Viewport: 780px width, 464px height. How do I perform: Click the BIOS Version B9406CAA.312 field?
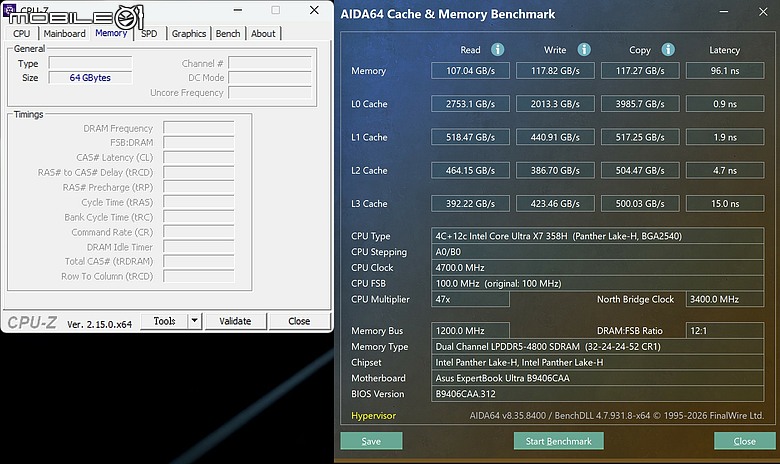[597, 394]
